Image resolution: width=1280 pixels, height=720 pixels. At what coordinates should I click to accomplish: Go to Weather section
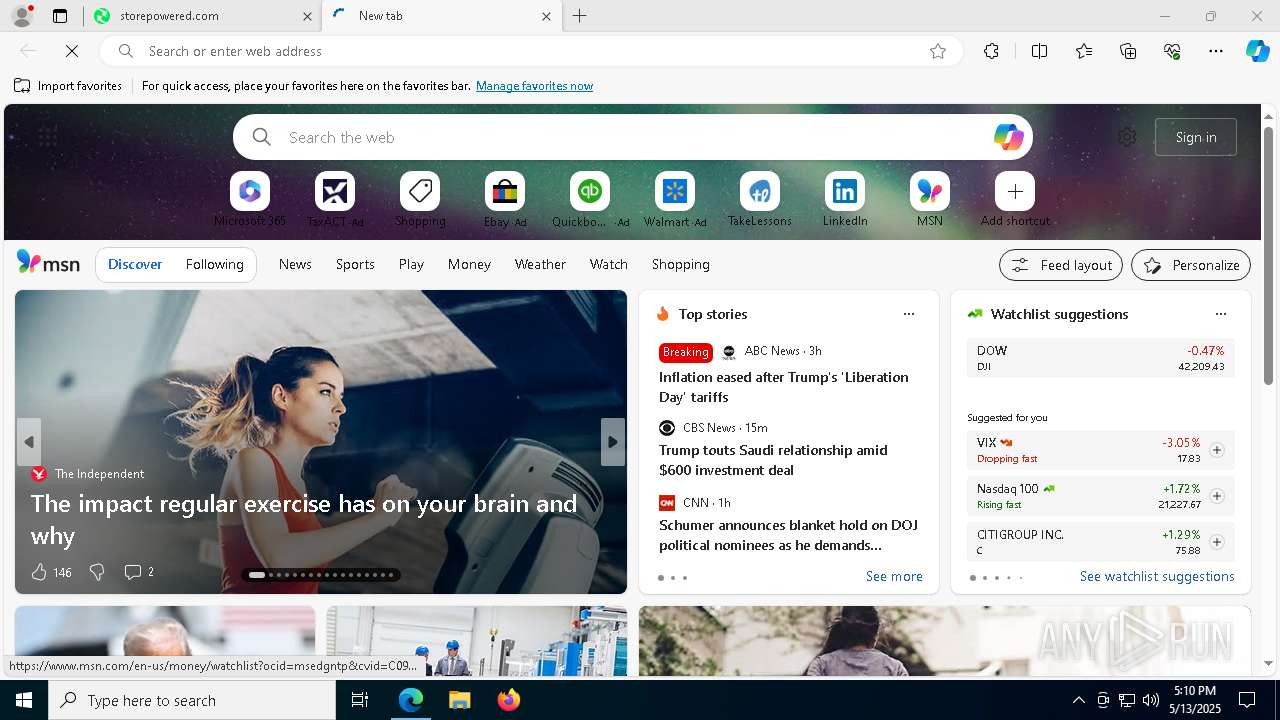coord(540,264)
